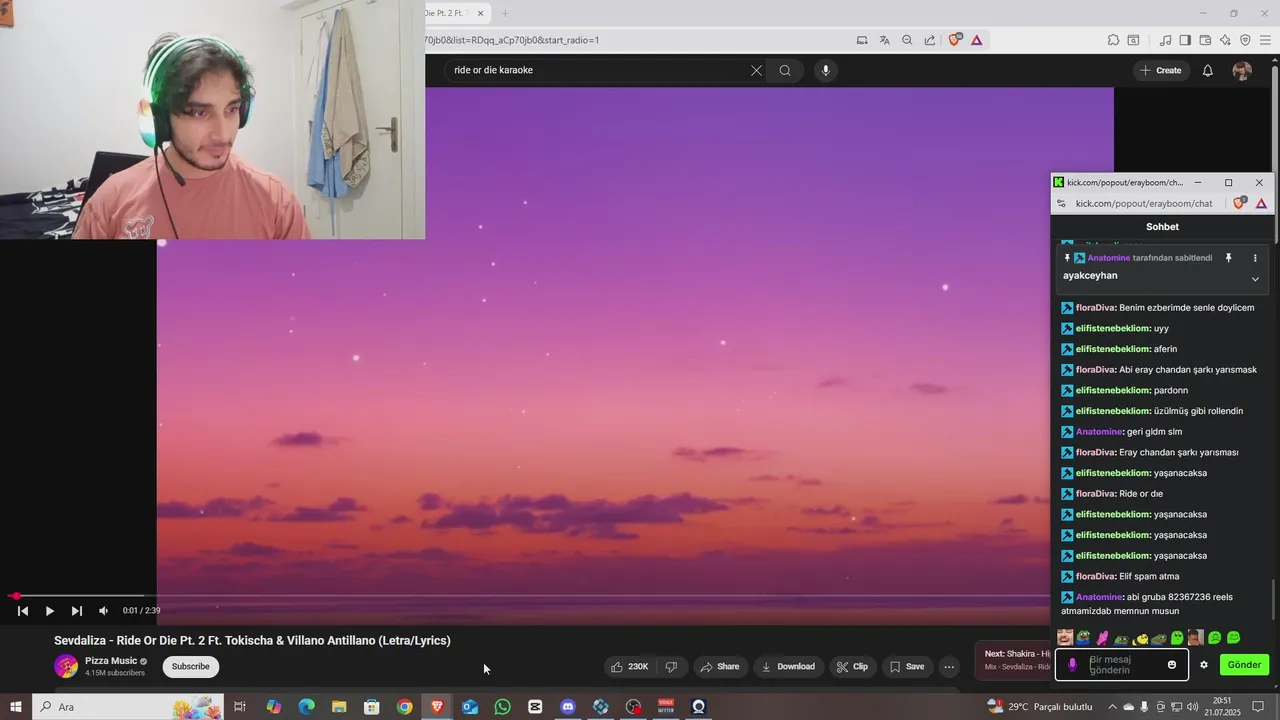Subscribe to Pizza Music channel

190,667
